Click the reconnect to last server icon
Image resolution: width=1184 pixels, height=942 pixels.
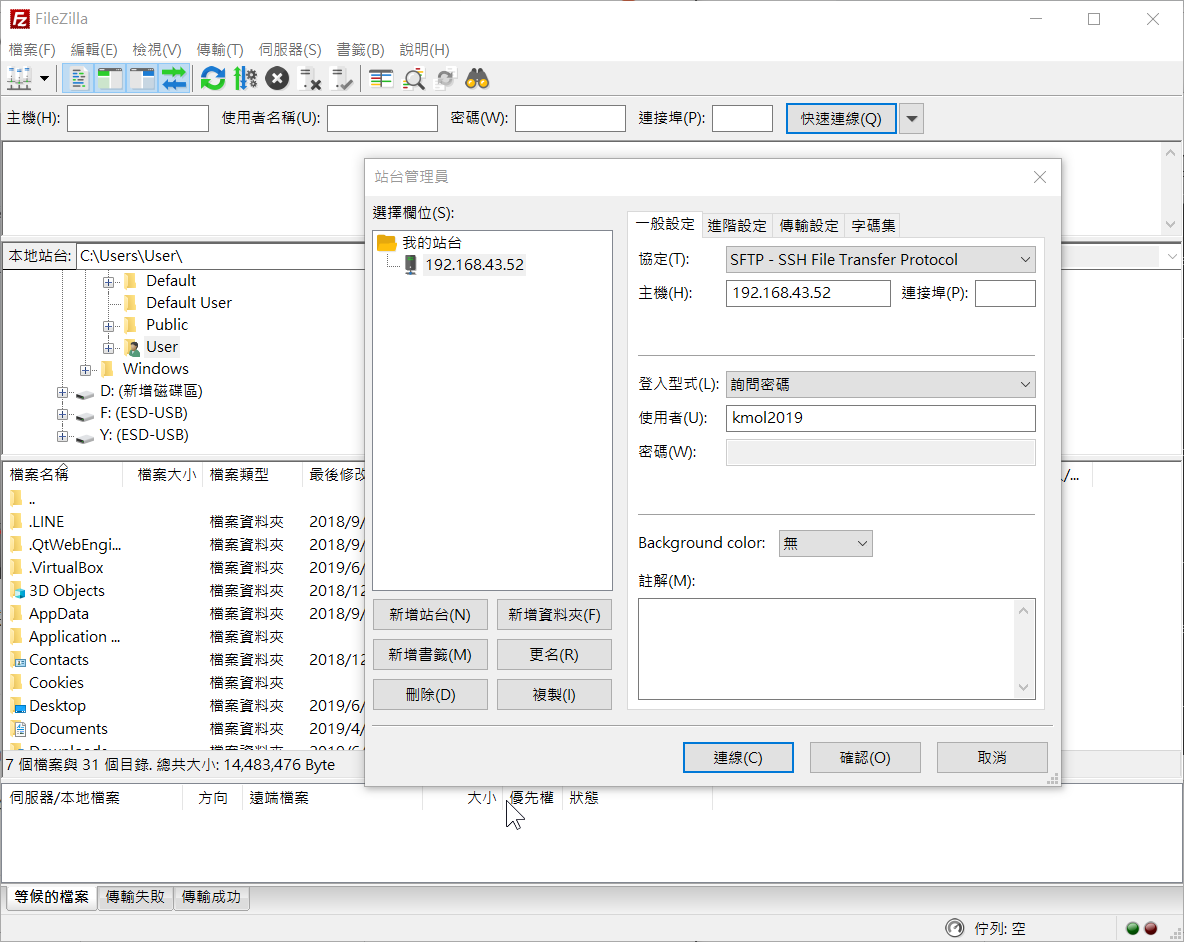point(342,78)
